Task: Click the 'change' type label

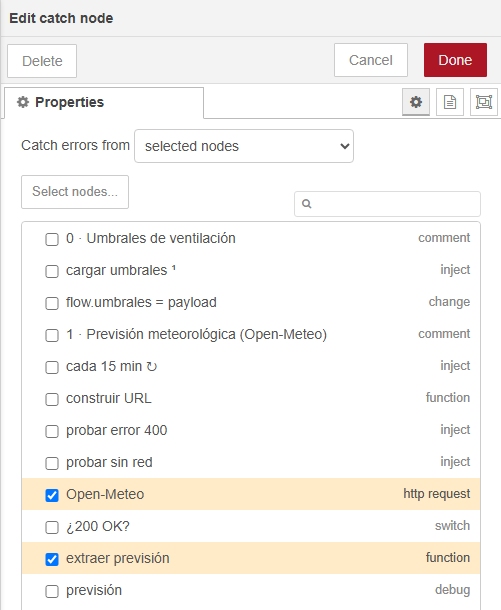Action: pos(449,302)
